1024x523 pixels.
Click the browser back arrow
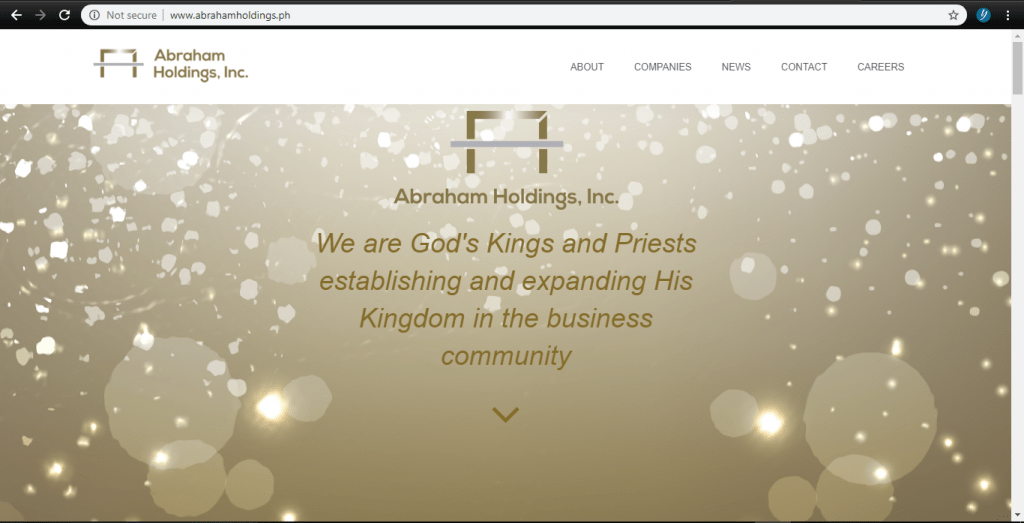(16, 15)
